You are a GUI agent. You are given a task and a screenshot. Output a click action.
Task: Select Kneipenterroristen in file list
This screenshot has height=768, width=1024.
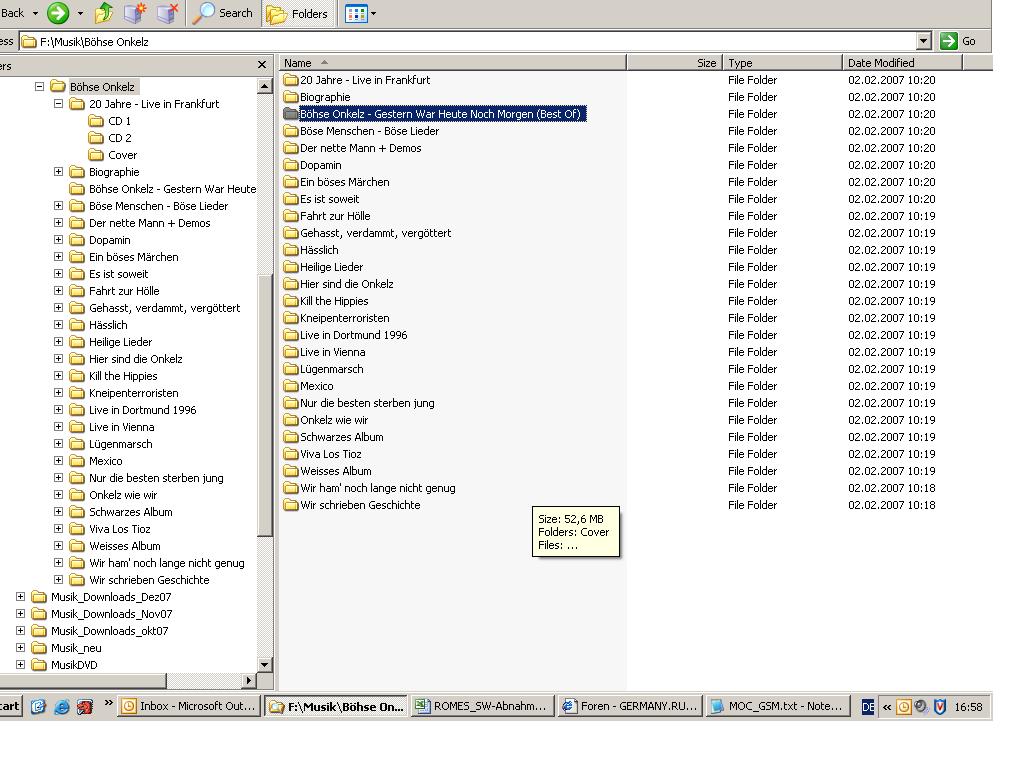click(345, 318)
